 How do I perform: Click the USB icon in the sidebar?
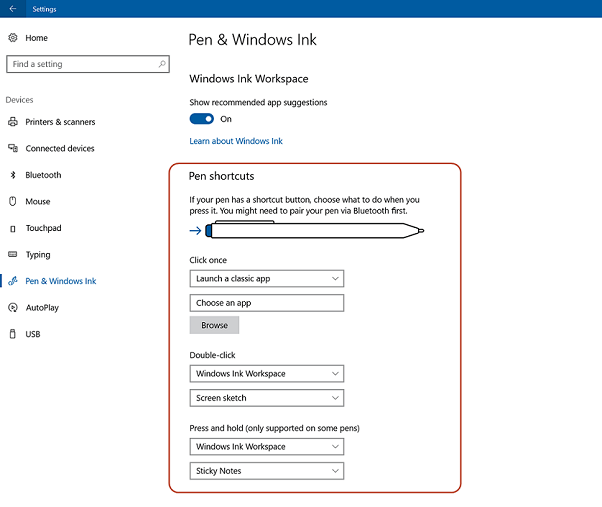pos(13,334)
